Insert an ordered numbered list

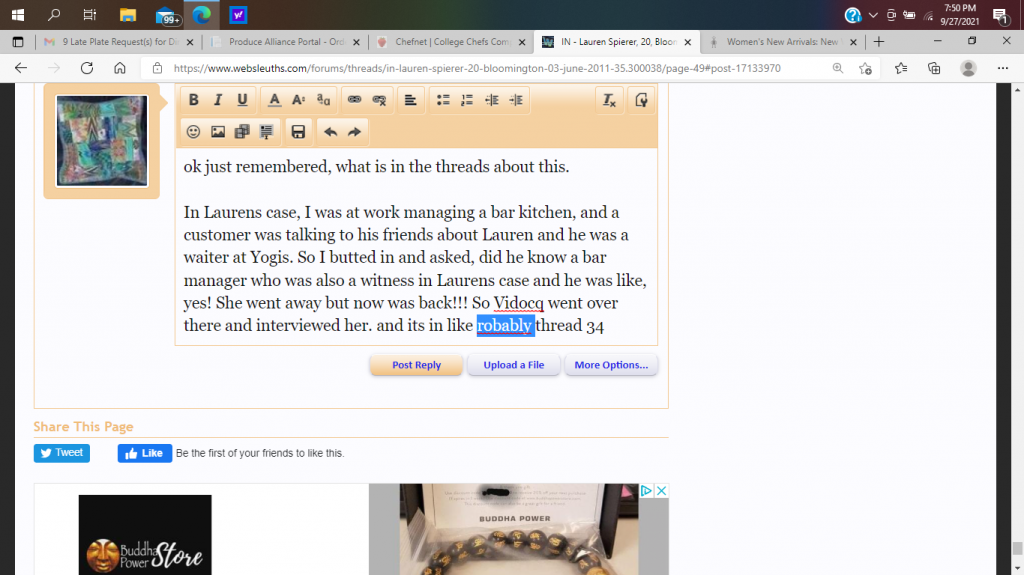467,100
